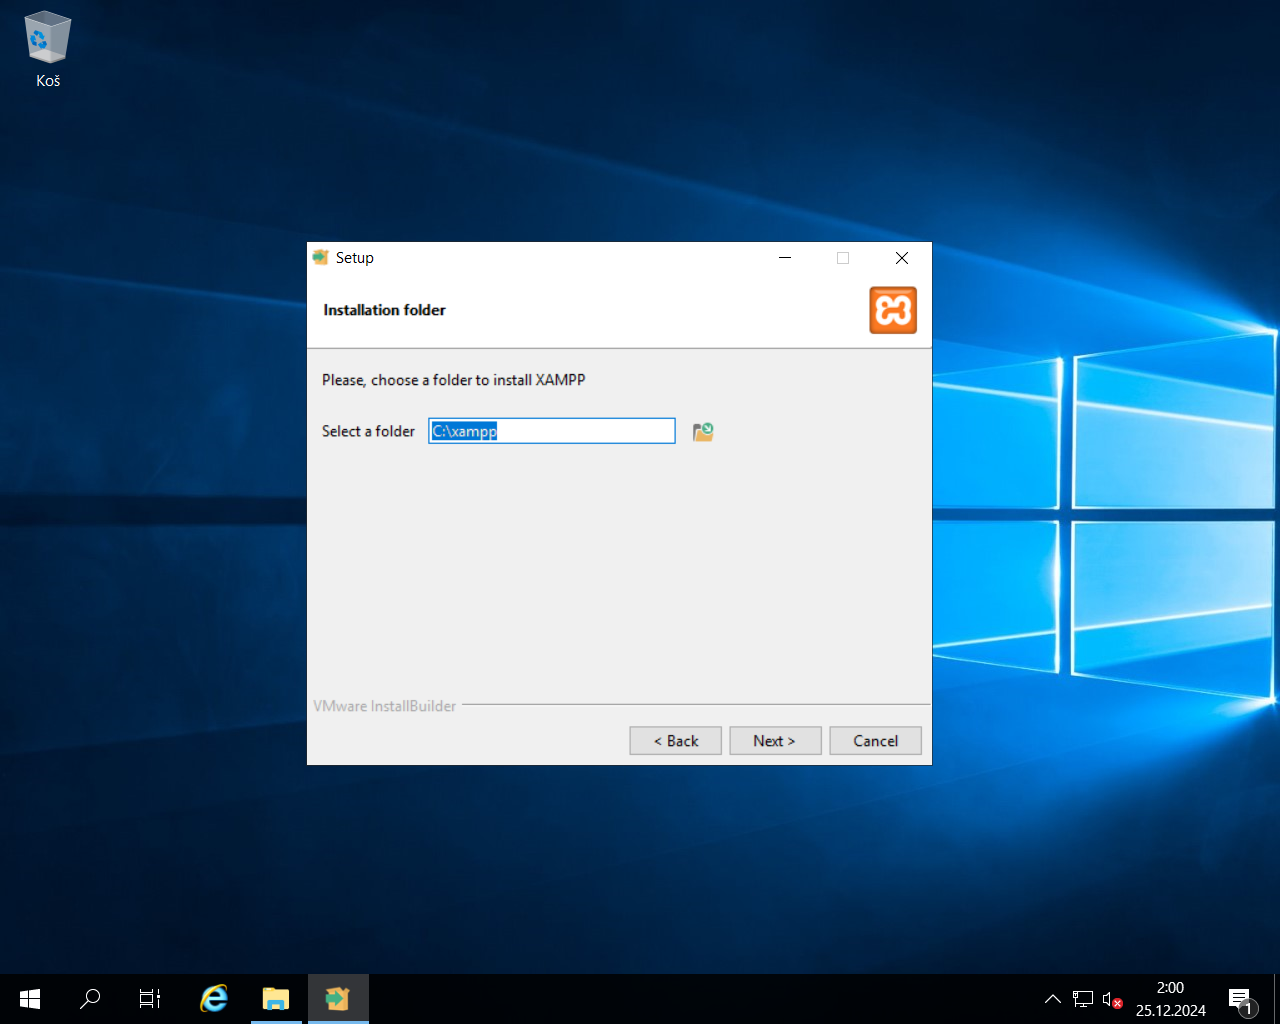Click Next to continue installation
1280x1024 pixels.
point(775,740)
